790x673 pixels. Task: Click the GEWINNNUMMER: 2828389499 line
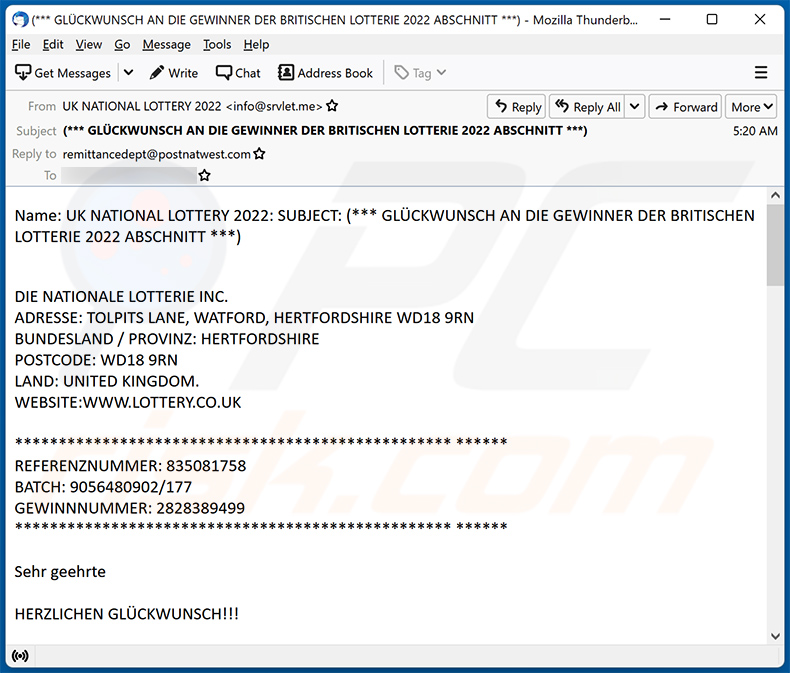pyautogui.click(x=129, y=508)
